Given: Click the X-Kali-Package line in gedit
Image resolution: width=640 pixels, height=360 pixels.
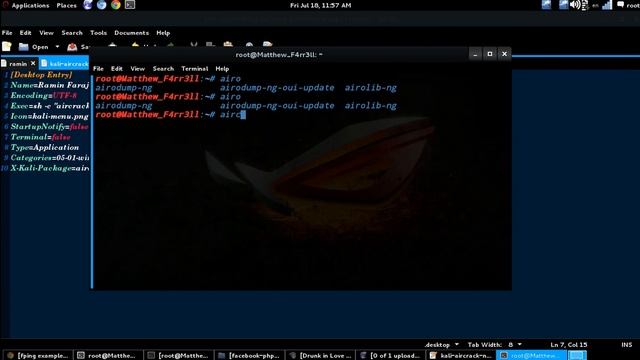Looking at the screenshot, I should tap(49, 168).
